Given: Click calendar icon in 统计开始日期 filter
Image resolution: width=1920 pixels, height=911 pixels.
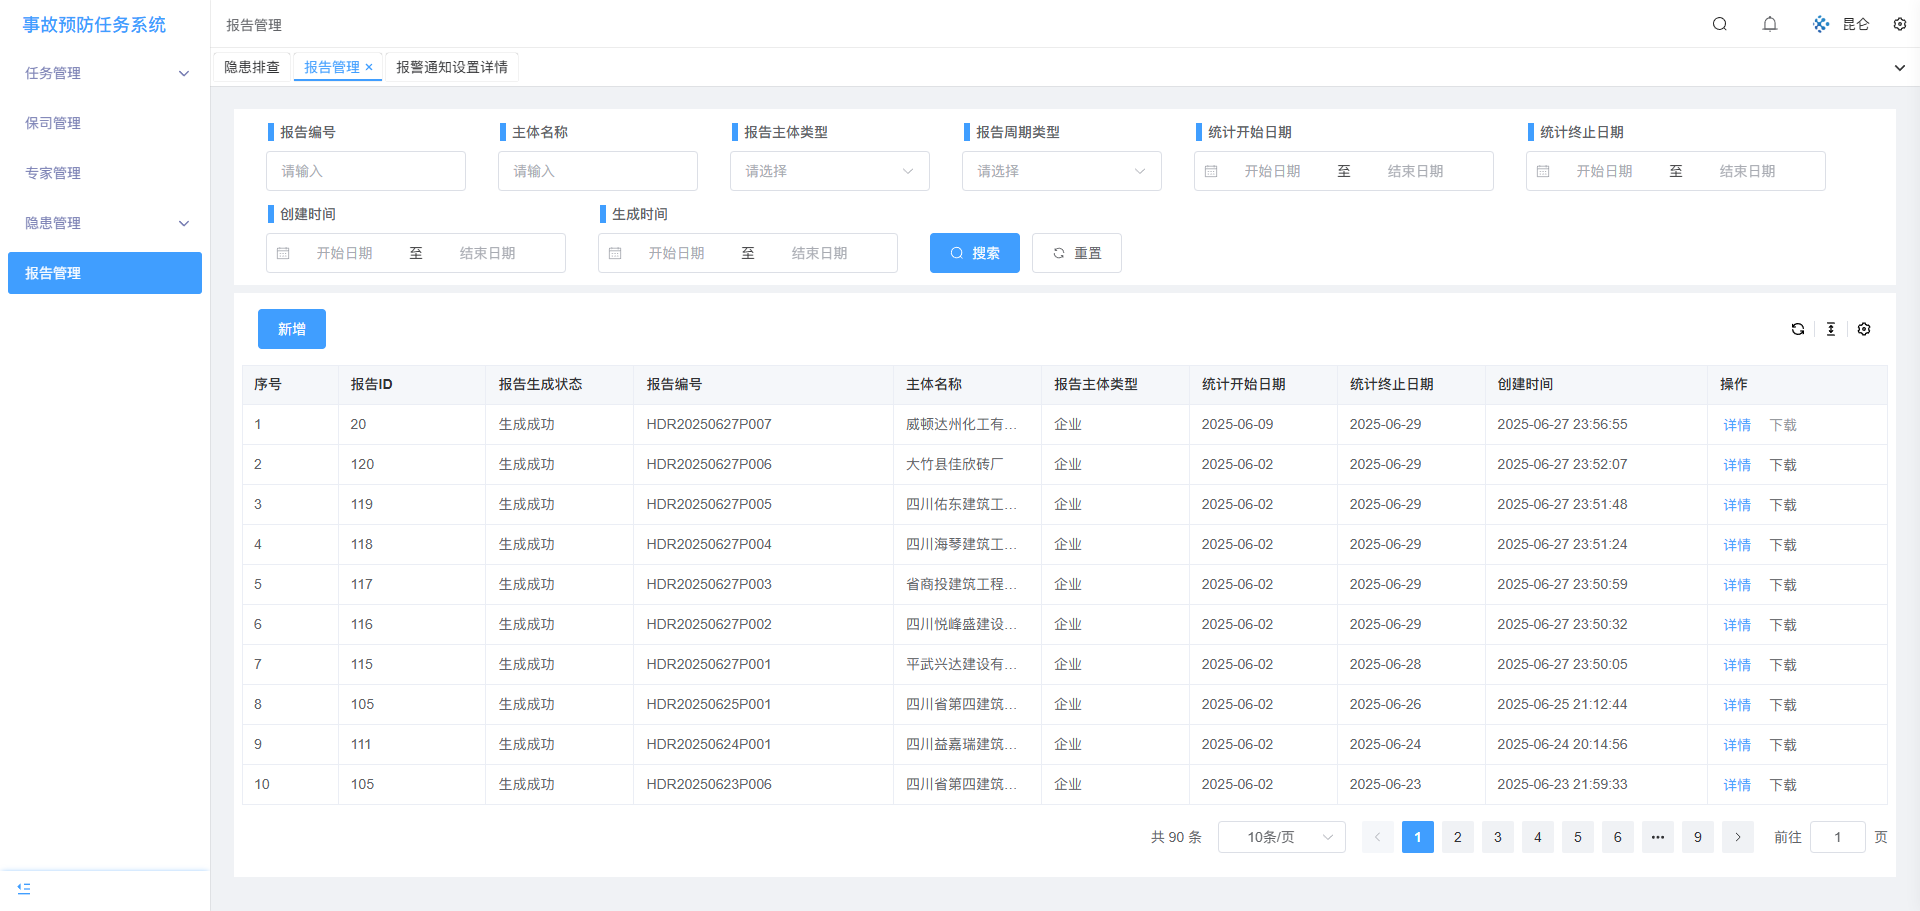Looking at the screenshot, I should (1211, 171).
